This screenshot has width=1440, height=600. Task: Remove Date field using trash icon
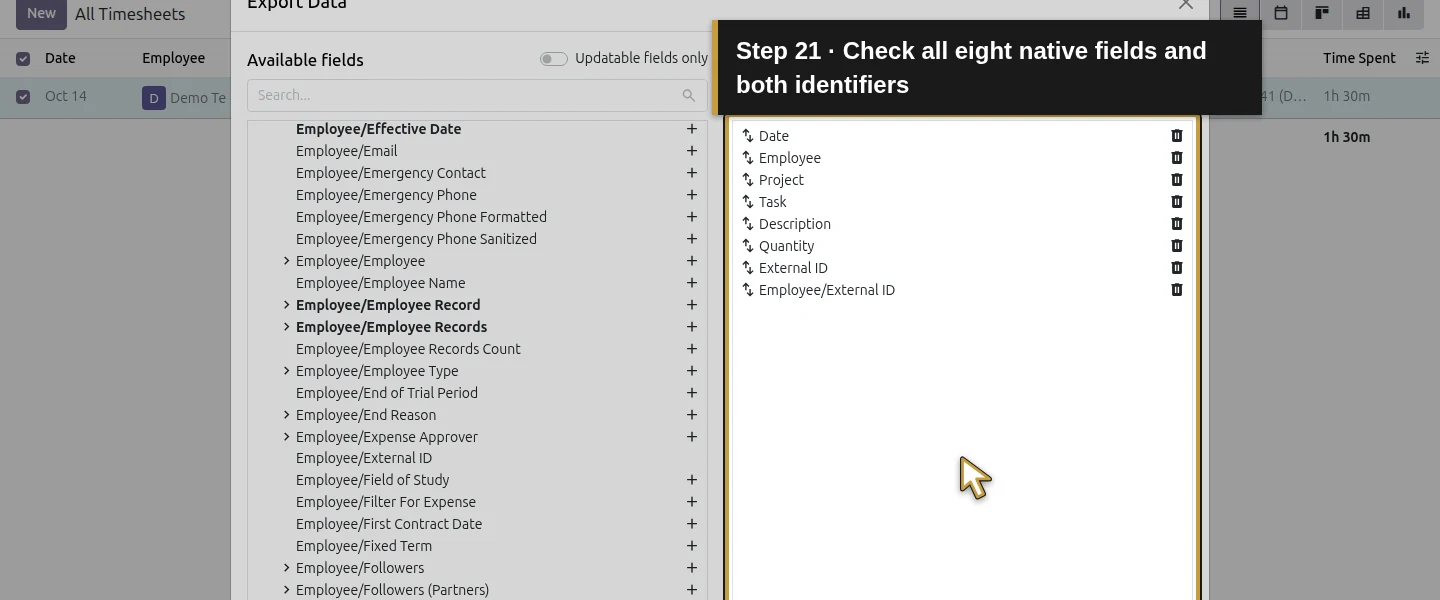[x=1177, y=136]
